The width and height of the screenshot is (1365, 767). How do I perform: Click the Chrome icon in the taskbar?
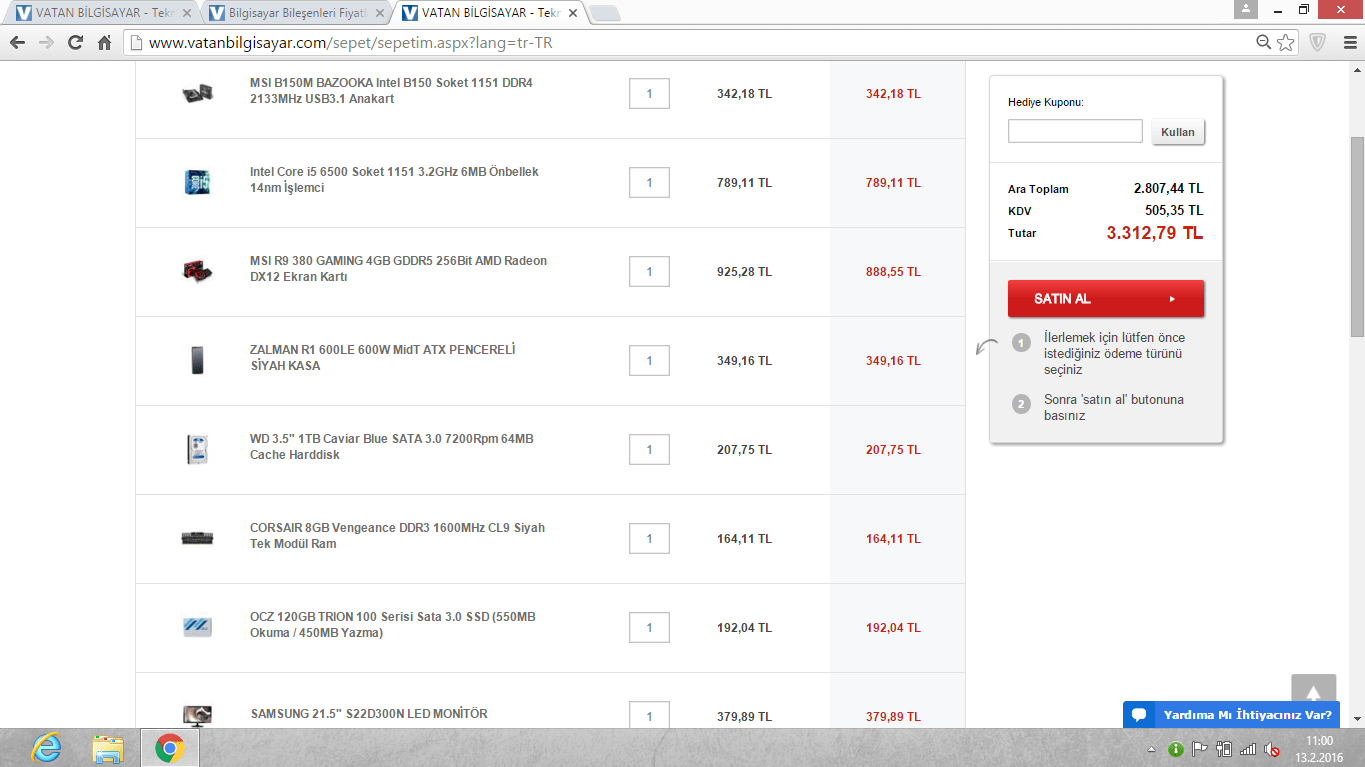[170, 747]
